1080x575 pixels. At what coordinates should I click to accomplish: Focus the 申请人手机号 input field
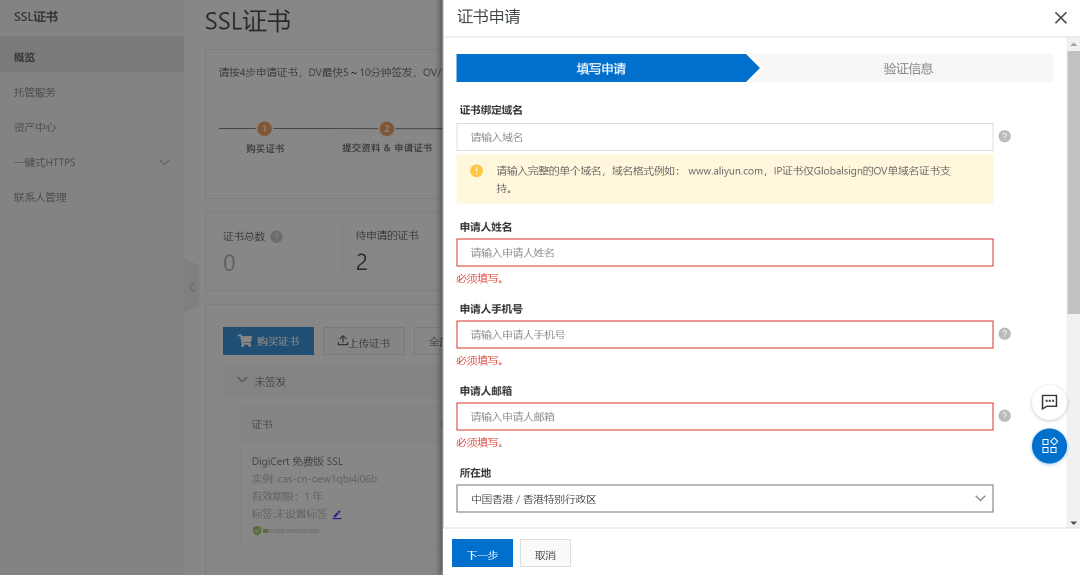[725, 335]
